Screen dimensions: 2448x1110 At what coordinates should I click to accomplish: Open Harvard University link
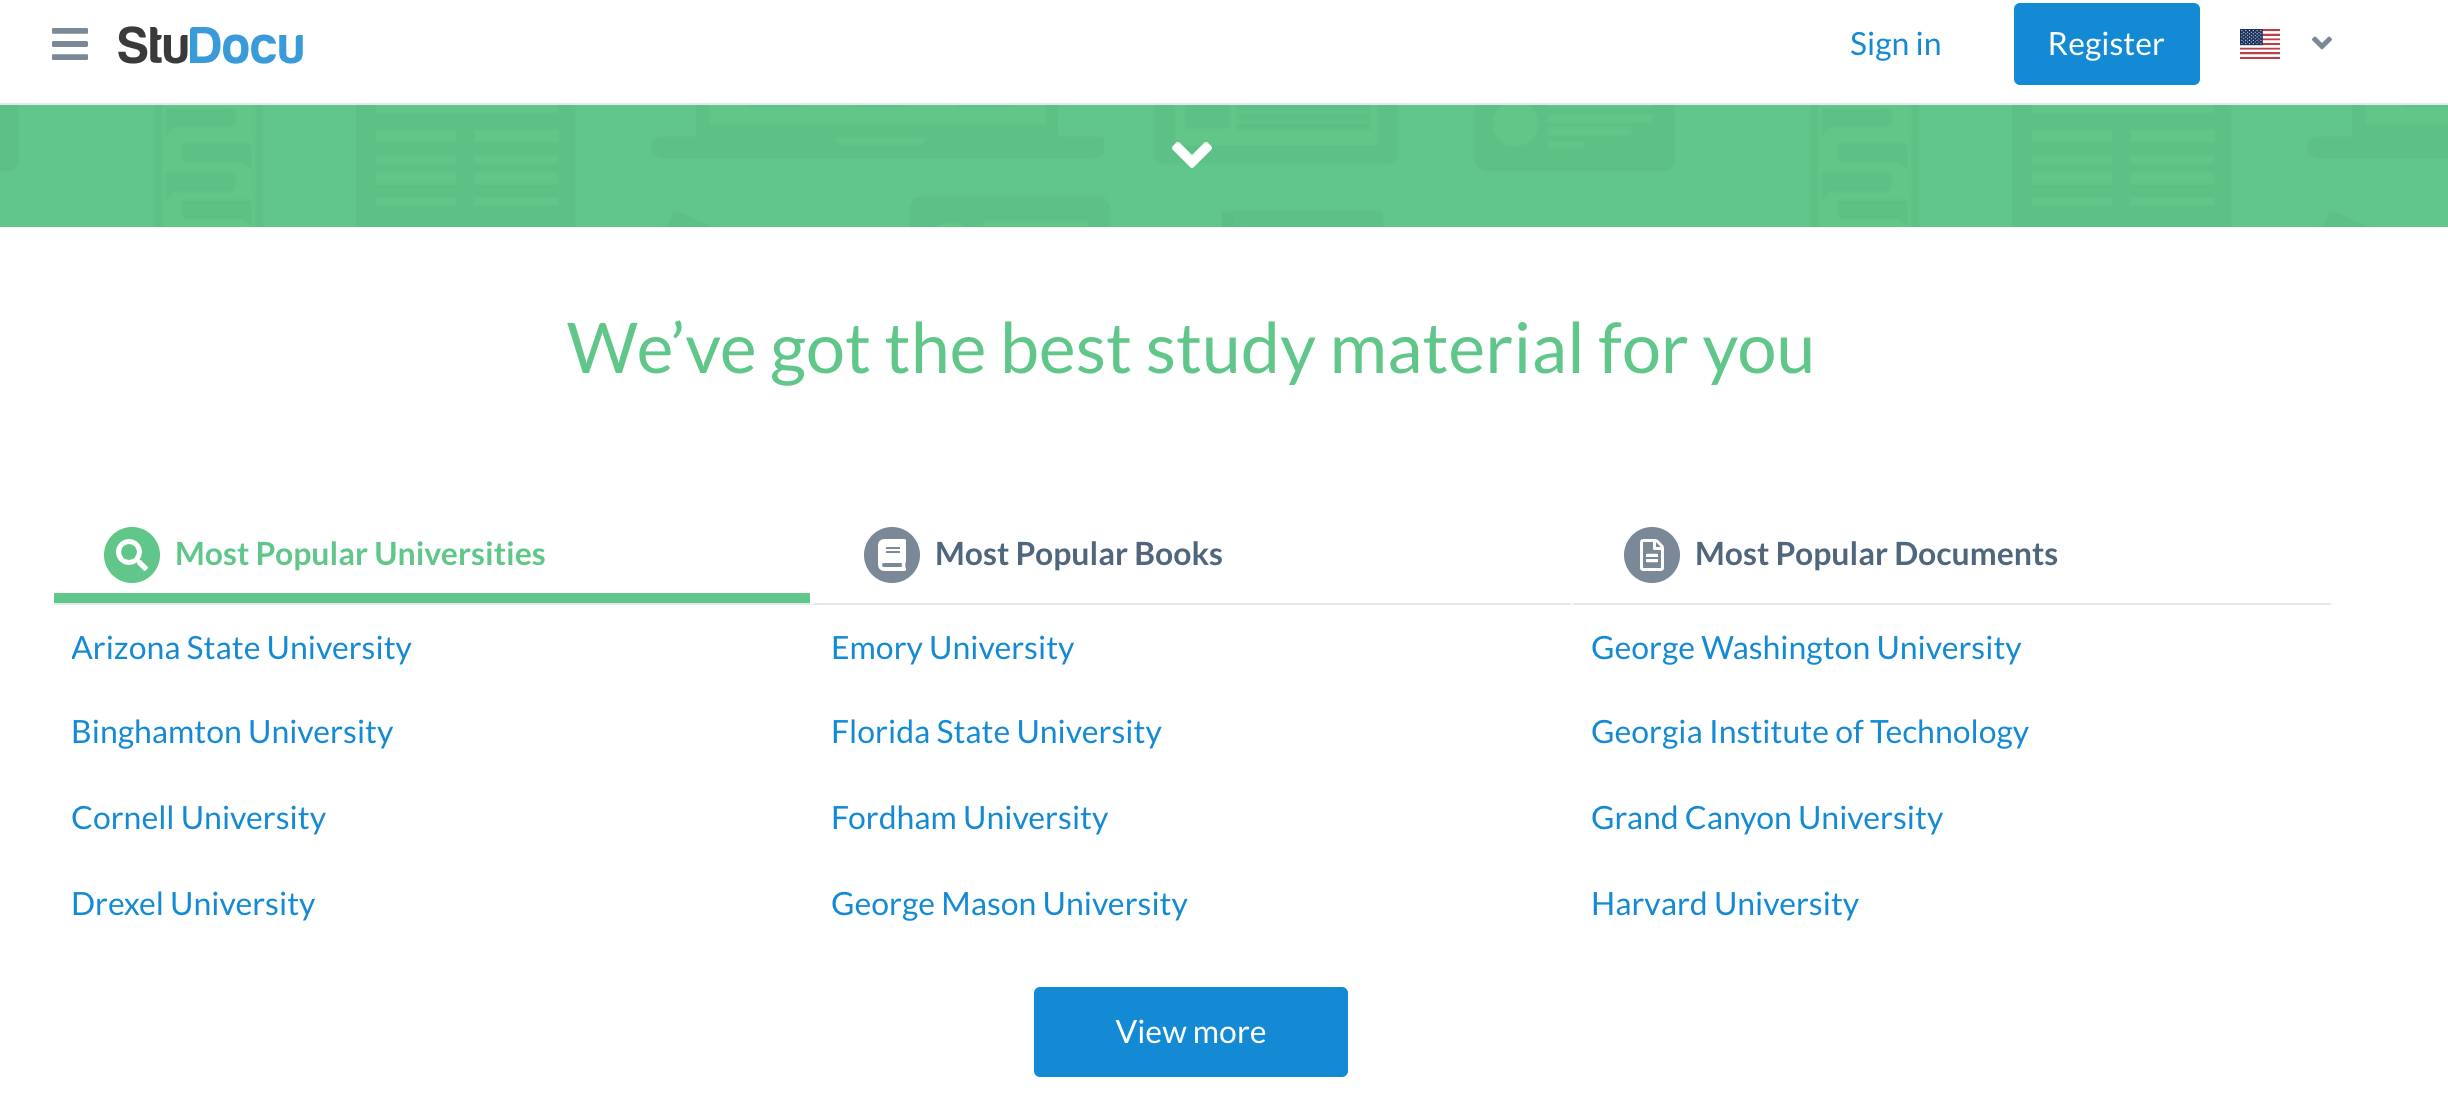pyautogui.click(x=1724, y=904)
